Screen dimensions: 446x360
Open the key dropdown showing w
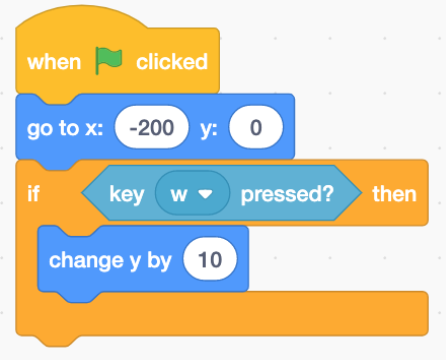click(192, 194)
